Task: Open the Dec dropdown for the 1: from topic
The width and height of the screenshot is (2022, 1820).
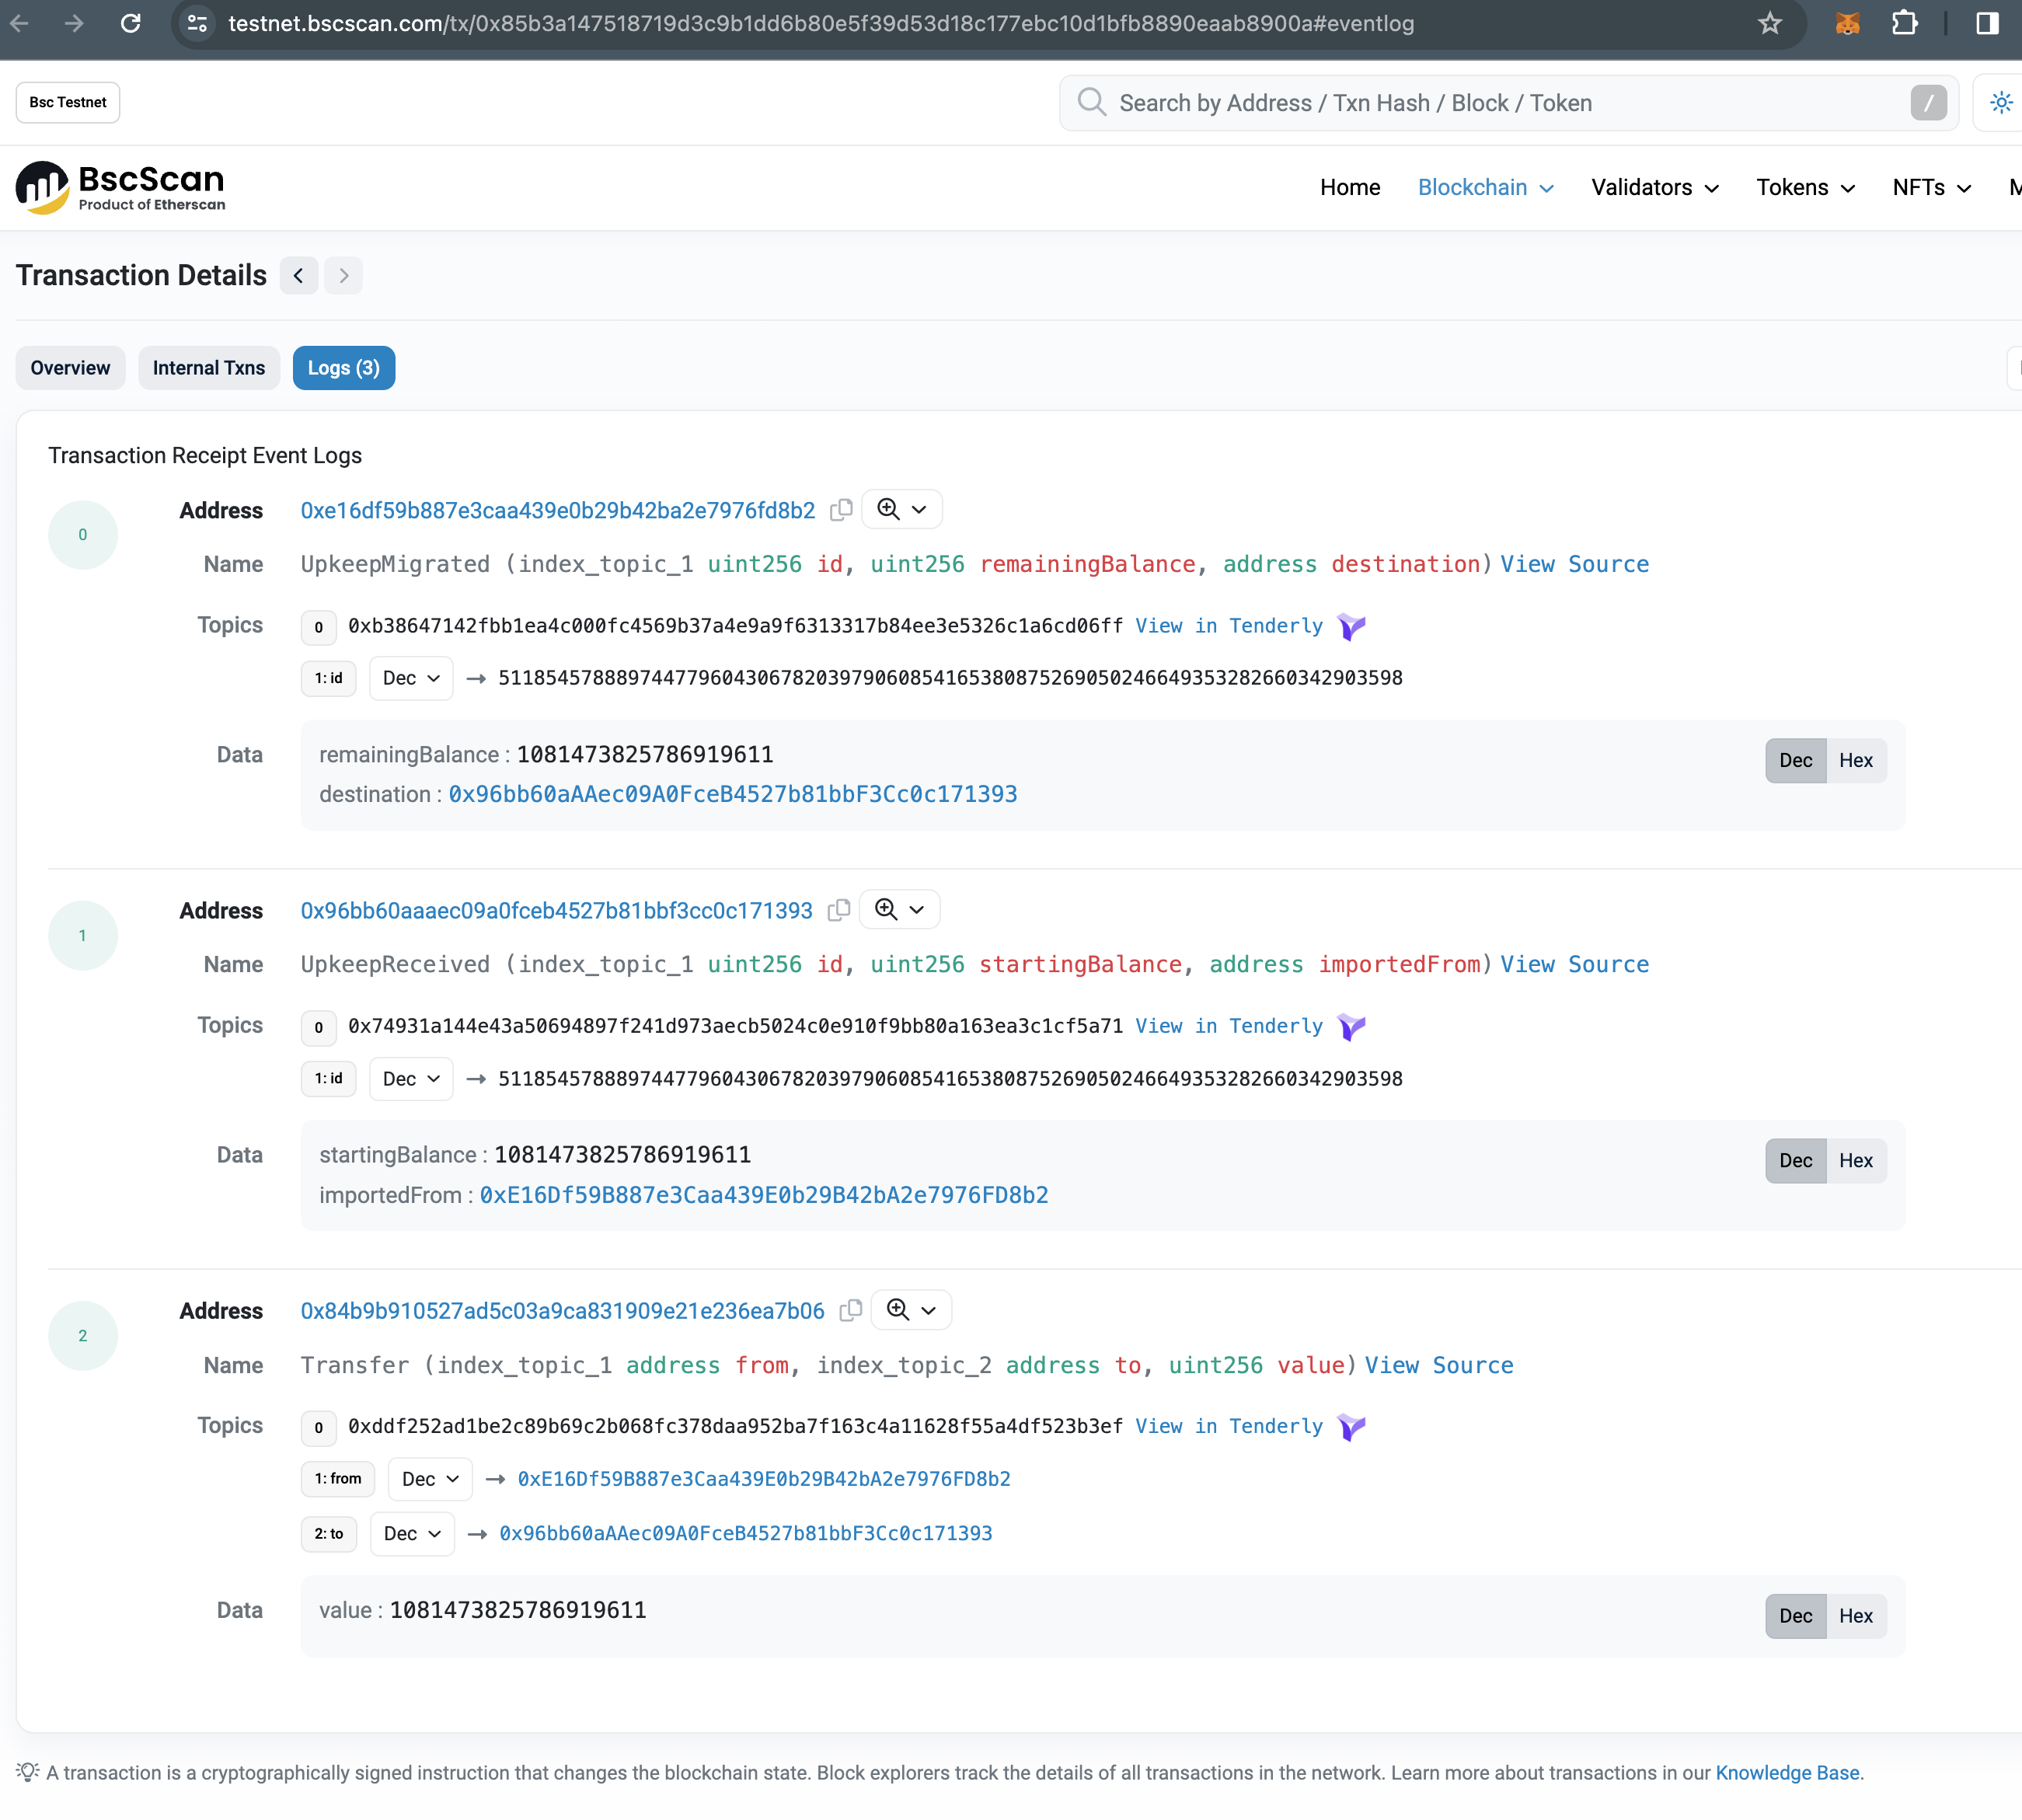Action: (430, 1479)
